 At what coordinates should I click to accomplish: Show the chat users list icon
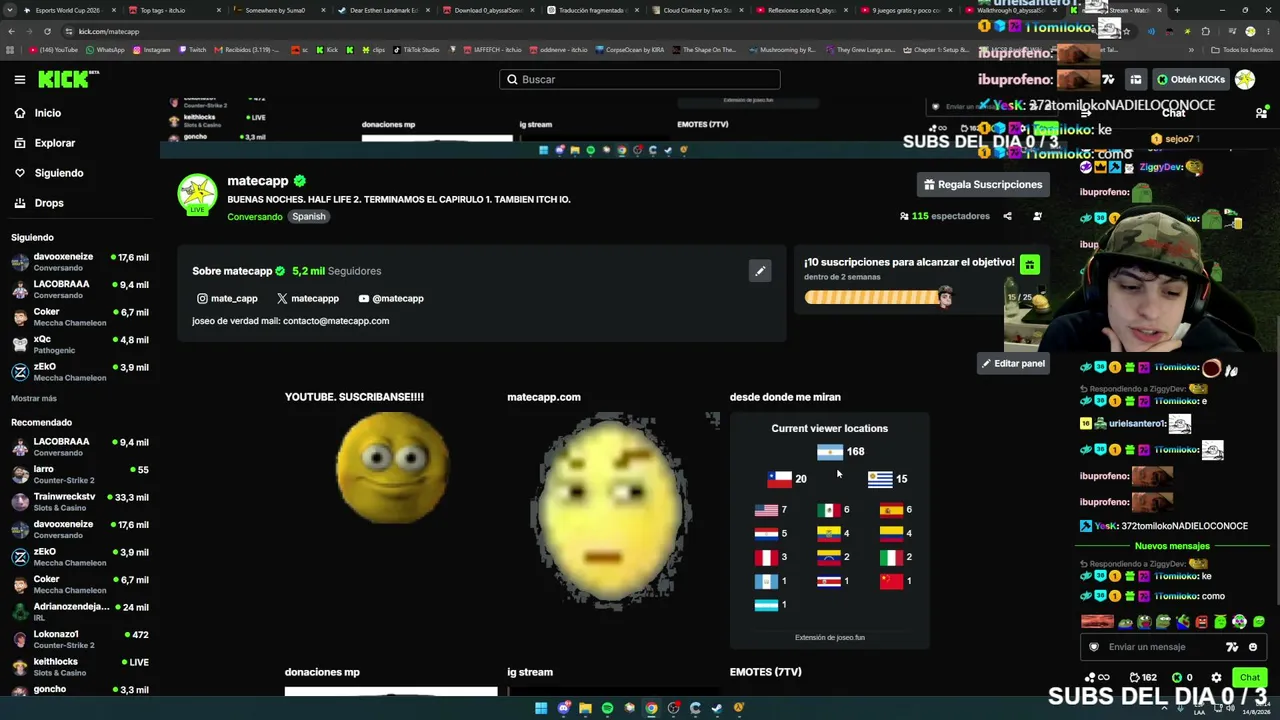click(1261, 113)
